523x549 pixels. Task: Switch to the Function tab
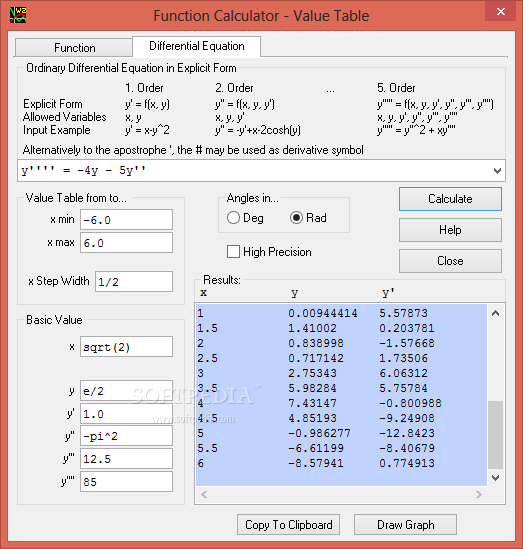click(x=74, y=48)
